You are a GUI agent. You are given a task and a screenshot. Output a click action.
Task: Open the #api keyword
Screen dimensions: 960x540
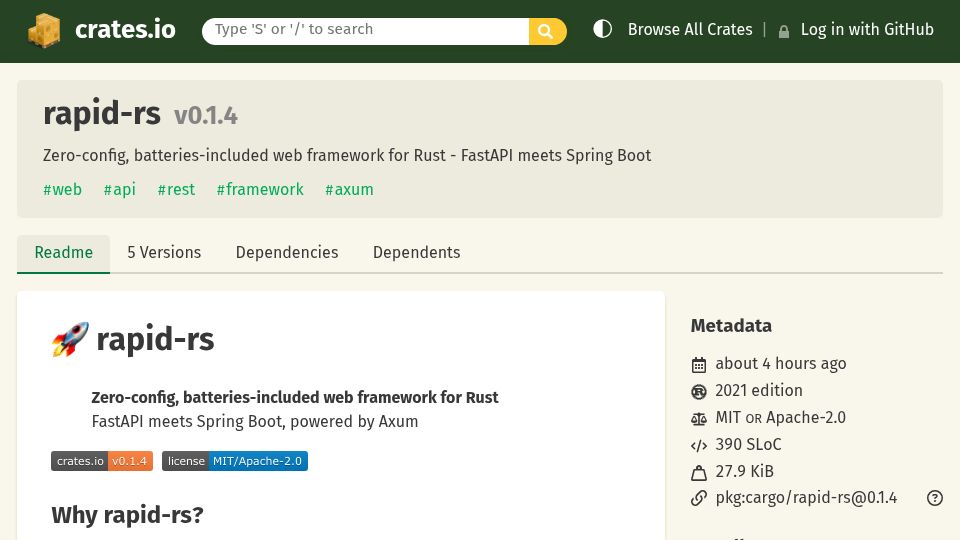click(x=120, y=190)
